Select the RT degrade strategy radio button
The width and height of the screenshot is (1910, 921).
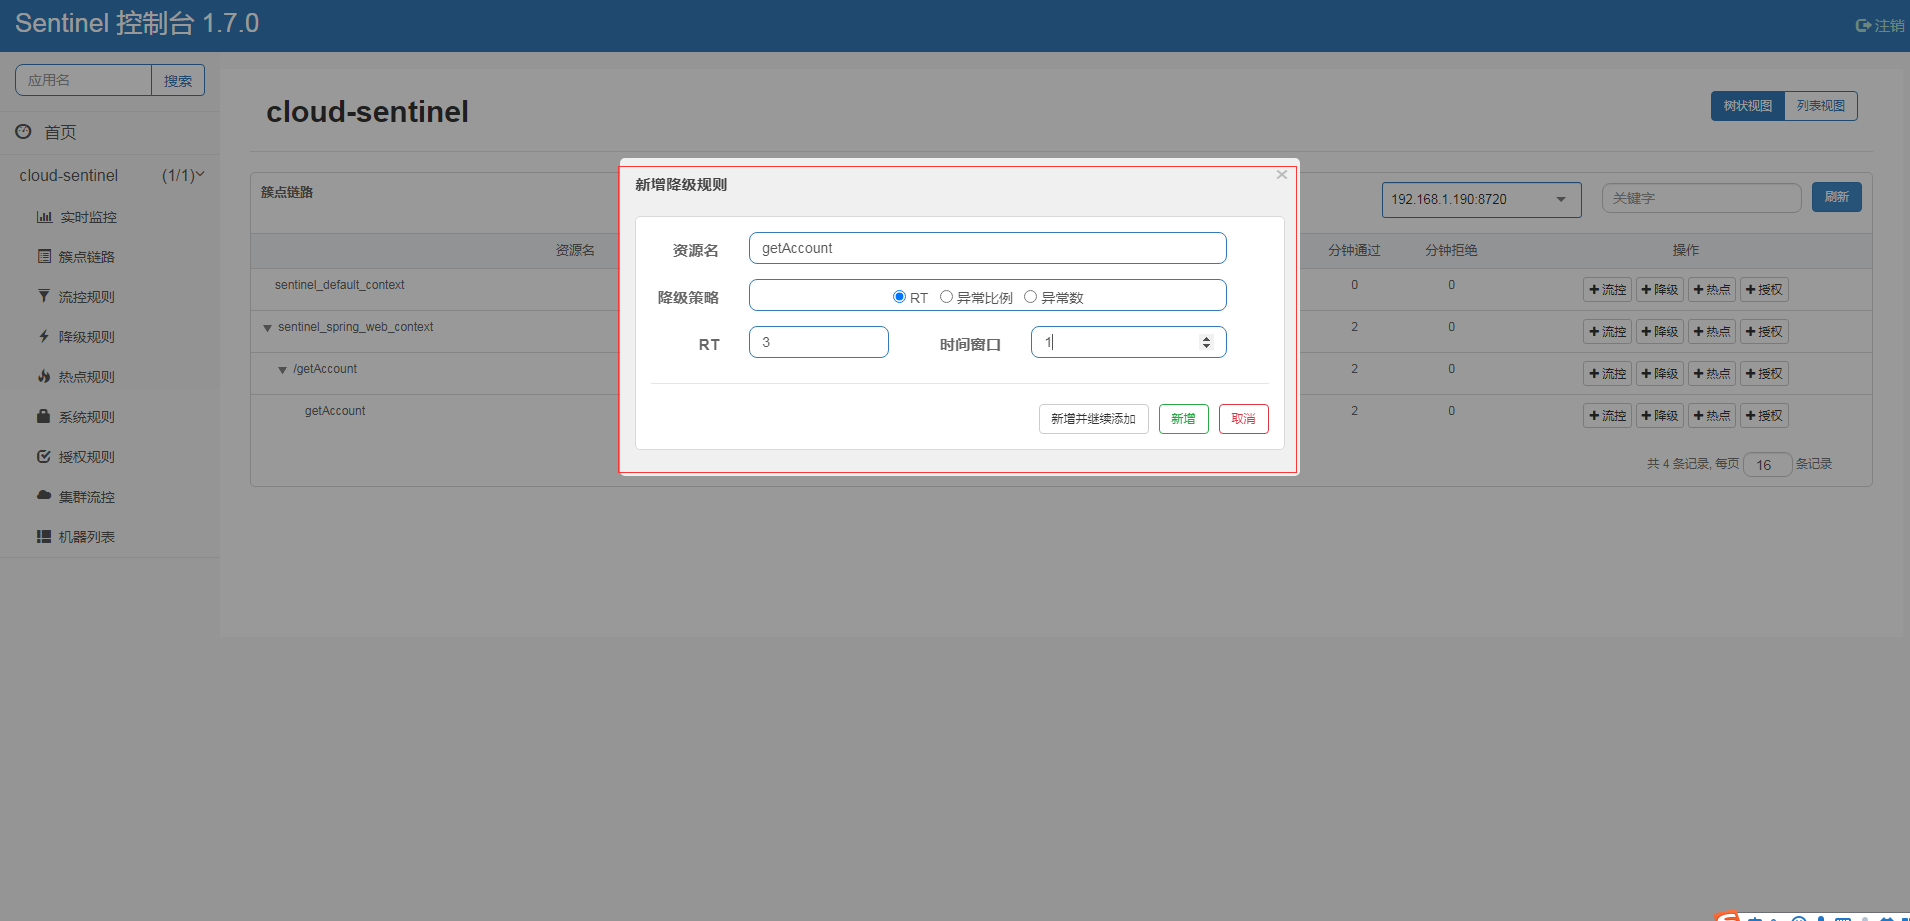(x=899, y=297)
